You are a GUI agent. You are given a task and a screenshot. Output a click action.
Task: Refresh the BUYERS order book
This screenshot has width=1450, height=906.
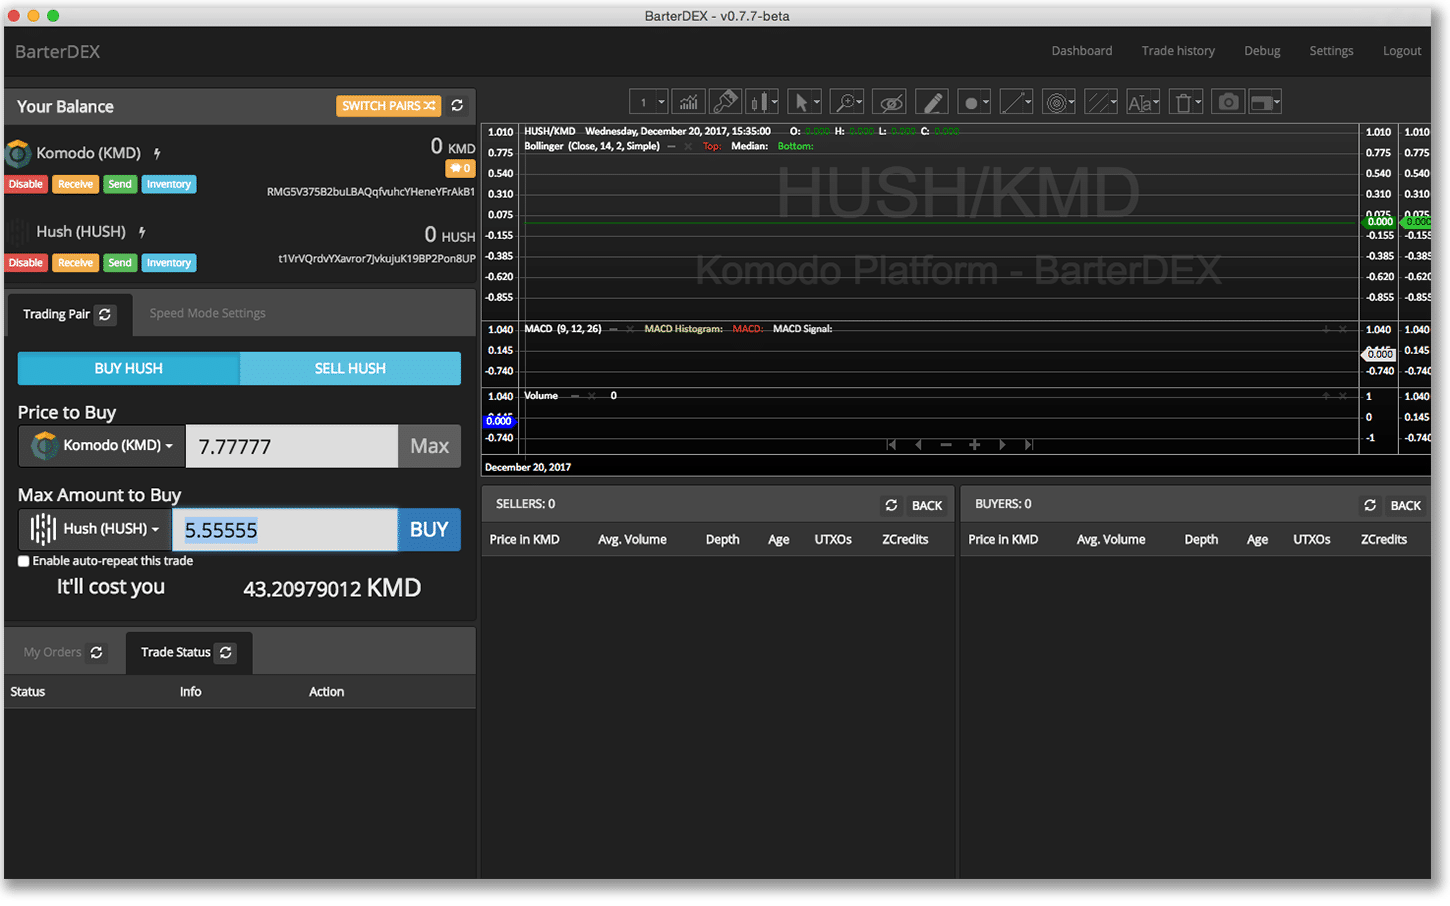[x=1370, y=505]
